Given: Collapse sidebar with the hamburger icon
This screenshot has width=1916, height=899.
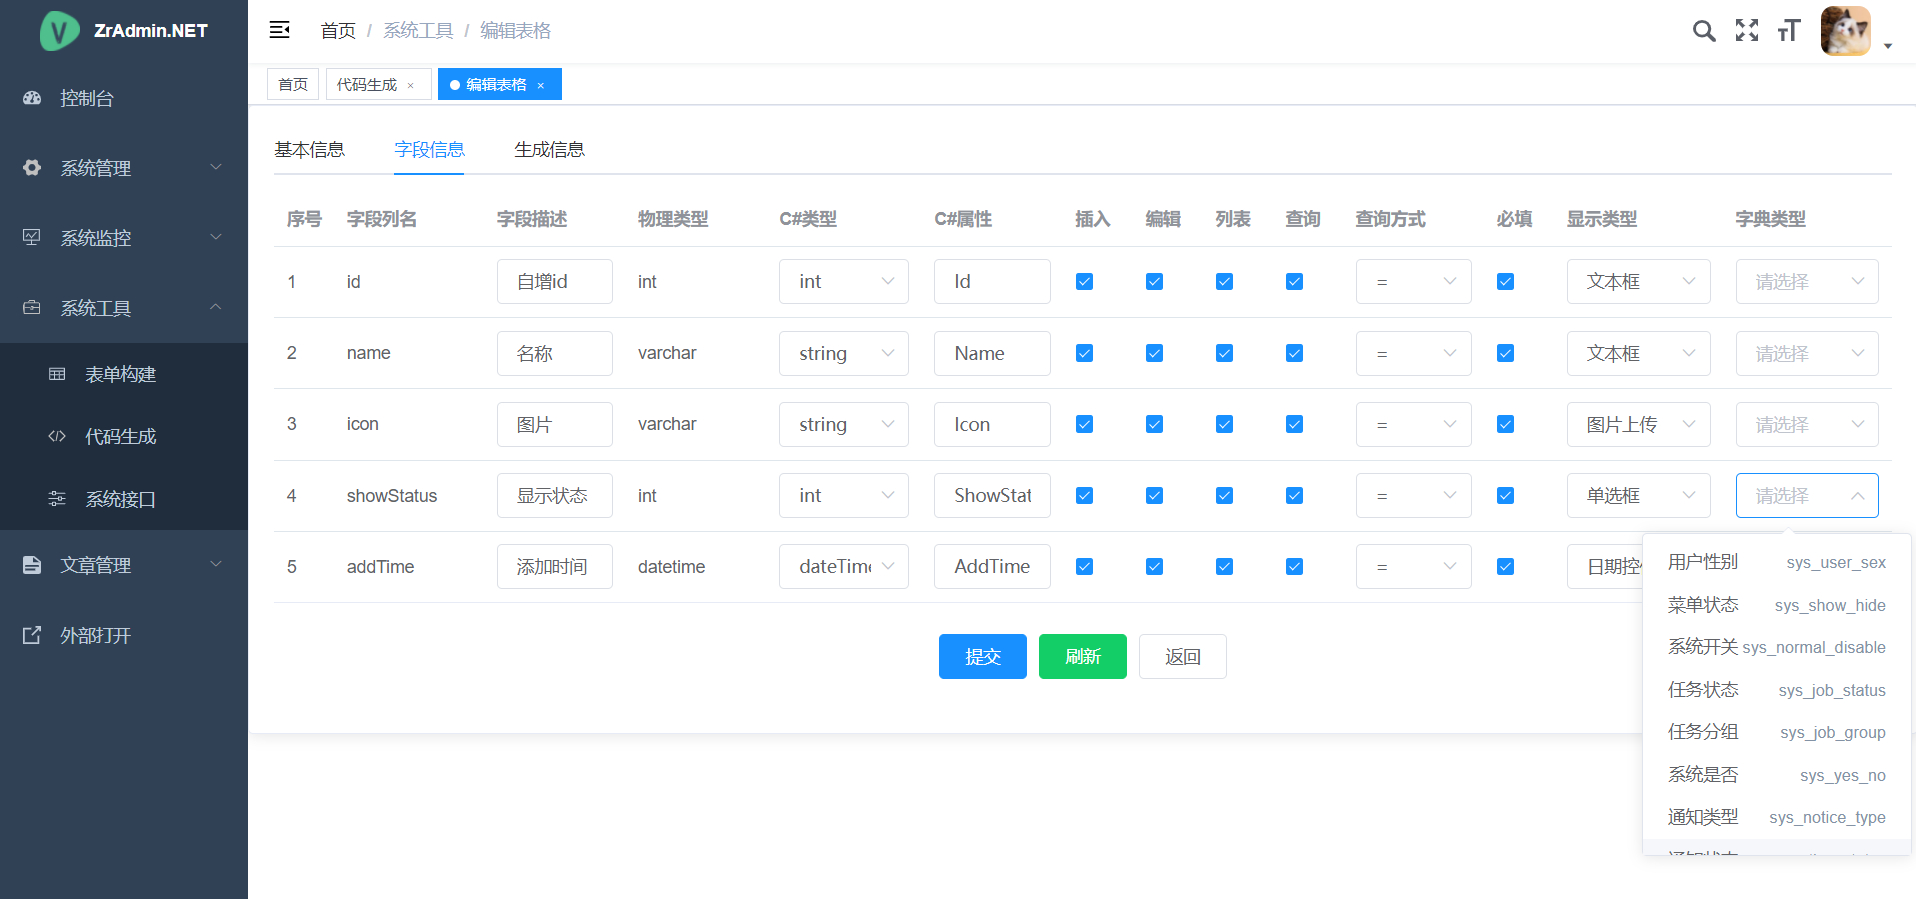Looking at the screenshot, I should (x=280, y=30).
